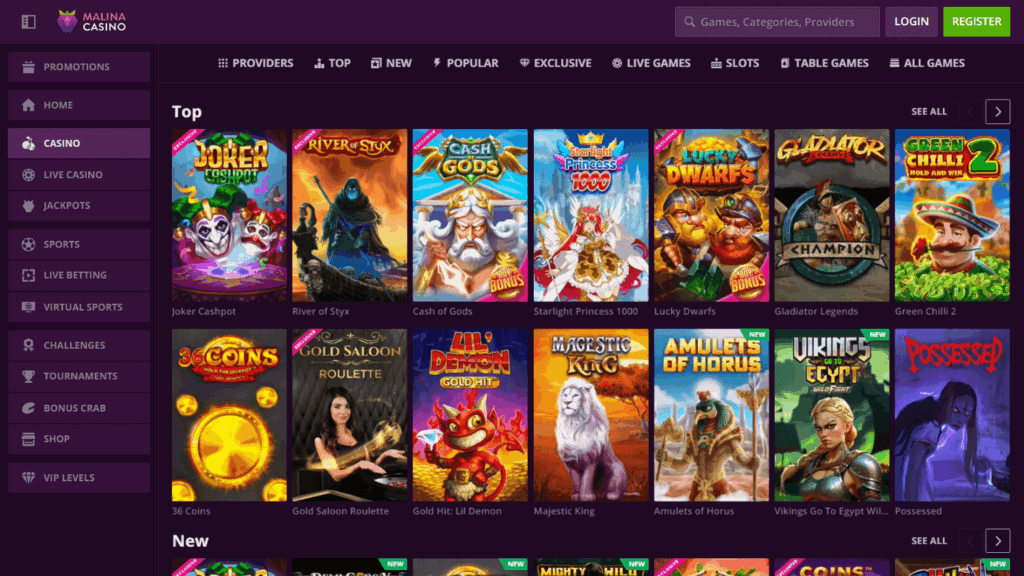Click the Shop icon in sidebar
1024x576 pixels.
click(28, 439)
